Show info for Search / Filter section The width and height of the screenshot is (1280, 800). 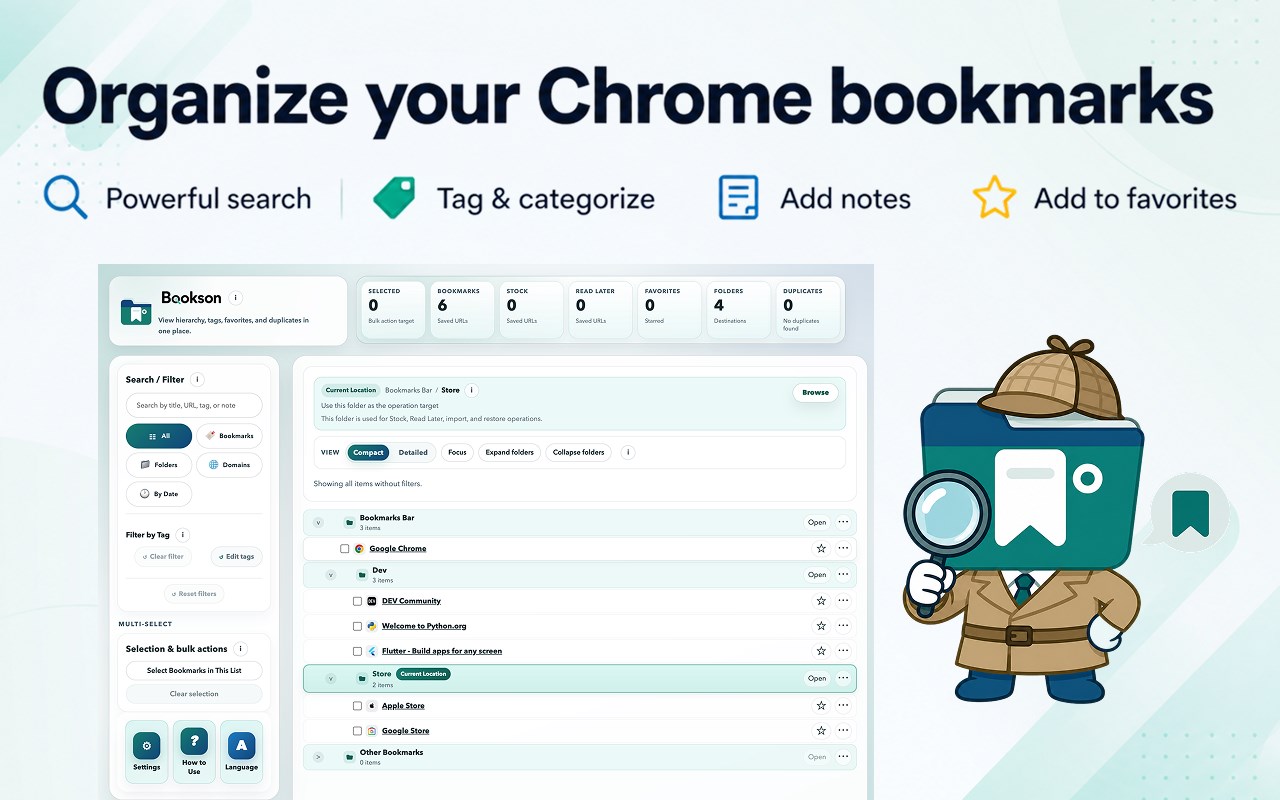click(197, 380)
